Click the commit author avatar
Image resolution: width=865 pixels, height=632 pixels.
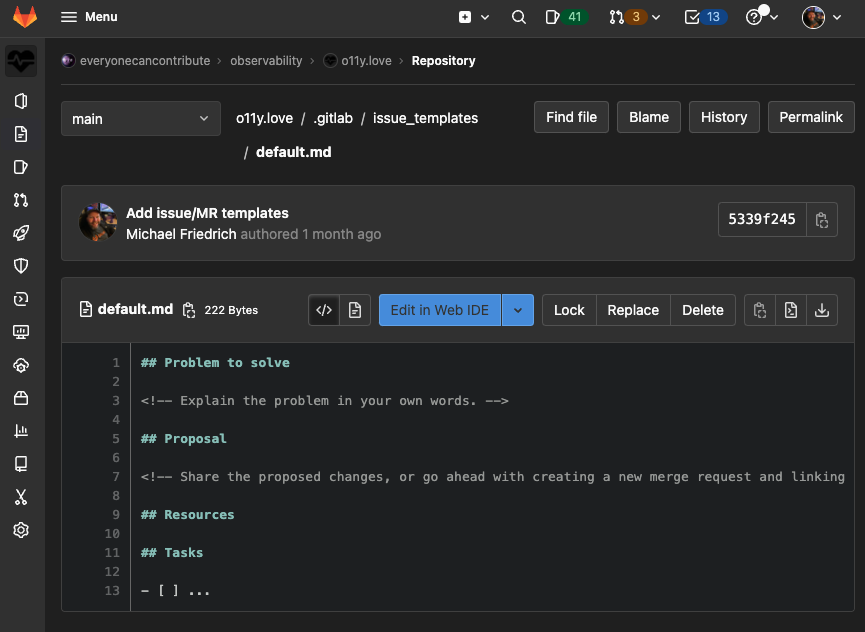[x=98, y=222]
